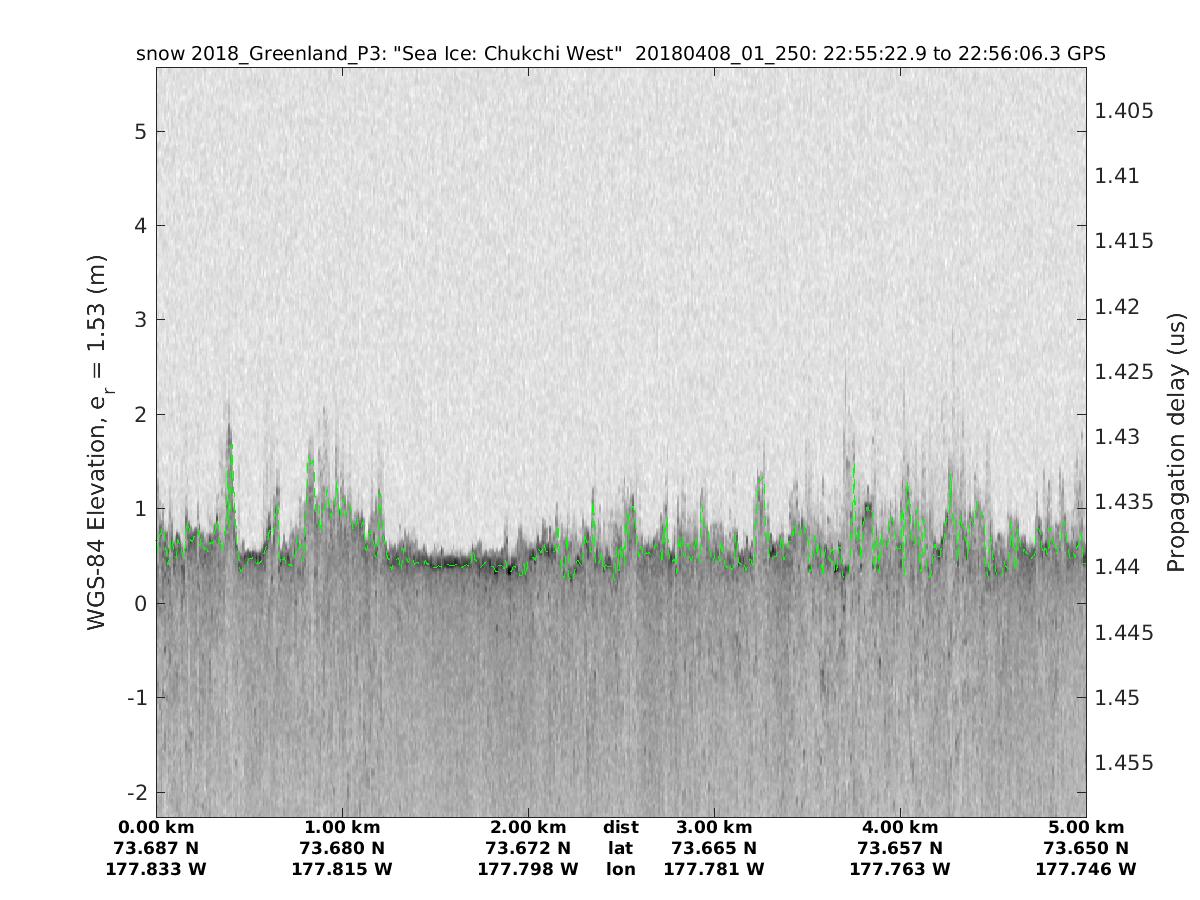Click the 'Propagation delay (us)' axis label
The image size is (1200, 900).
tap(1176, 443)
